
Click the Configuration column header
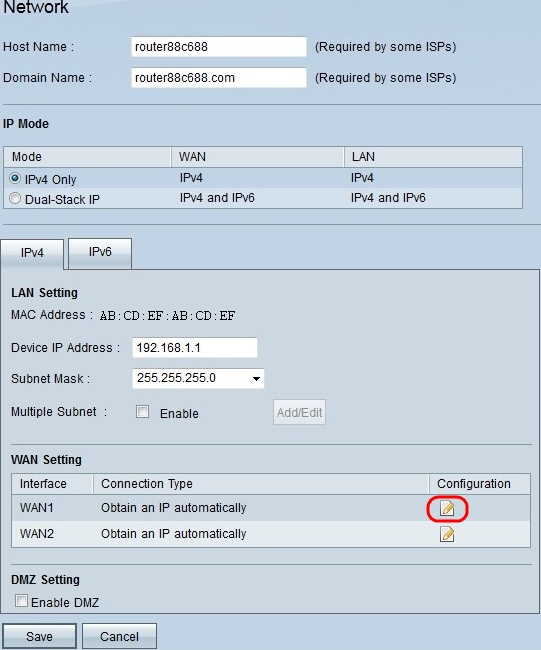[x=480, y=484]
